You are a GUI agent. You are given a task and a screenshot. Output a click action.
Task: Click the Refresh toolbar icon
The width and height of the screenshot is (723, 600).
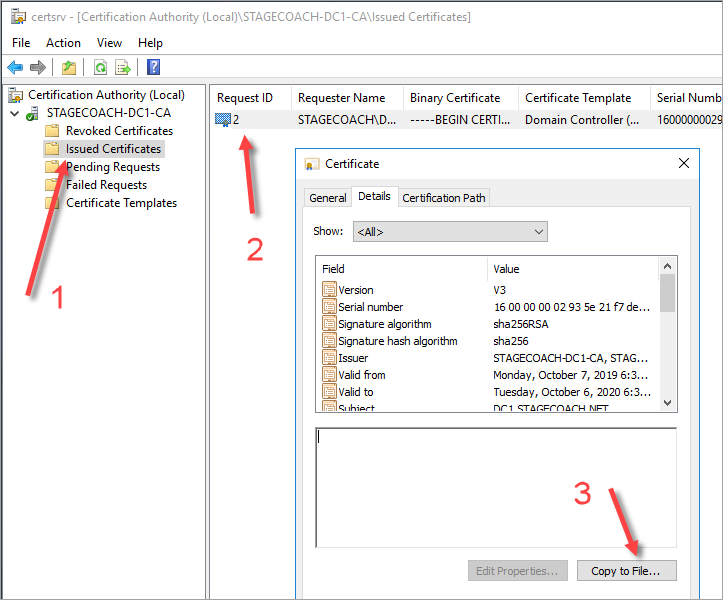click(100, 67)
